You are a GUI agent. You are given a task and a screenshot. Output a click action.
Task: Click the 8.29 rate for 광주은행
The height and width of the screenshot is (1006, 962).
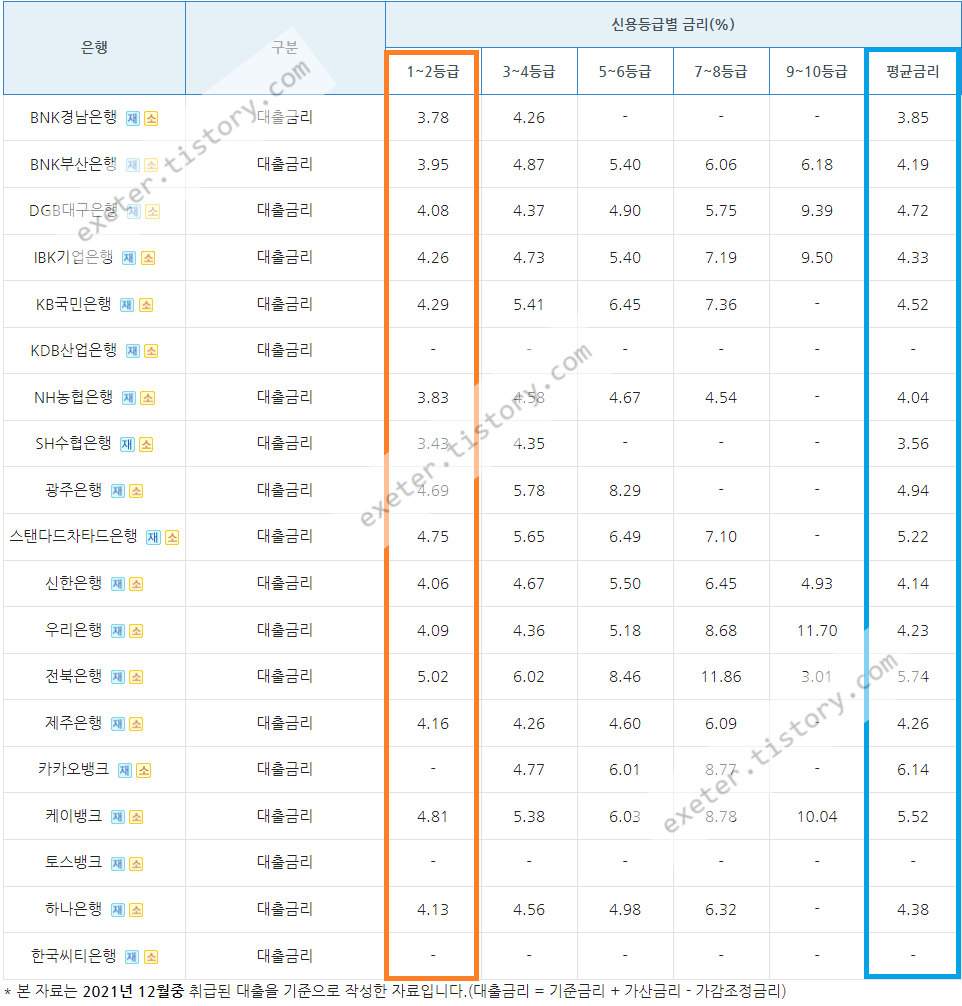point(625,491)
